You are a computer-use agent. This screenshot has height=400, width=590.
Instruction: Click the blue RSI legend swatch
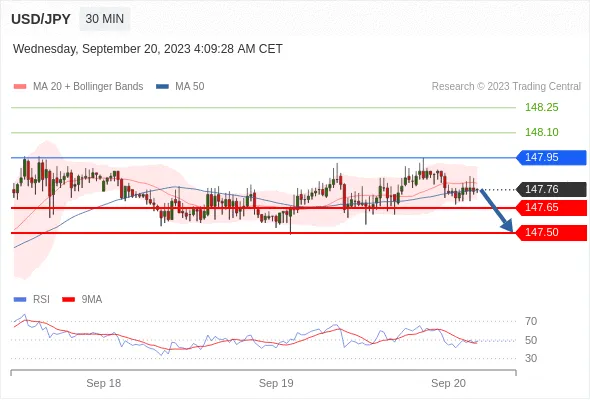[20, 300]
